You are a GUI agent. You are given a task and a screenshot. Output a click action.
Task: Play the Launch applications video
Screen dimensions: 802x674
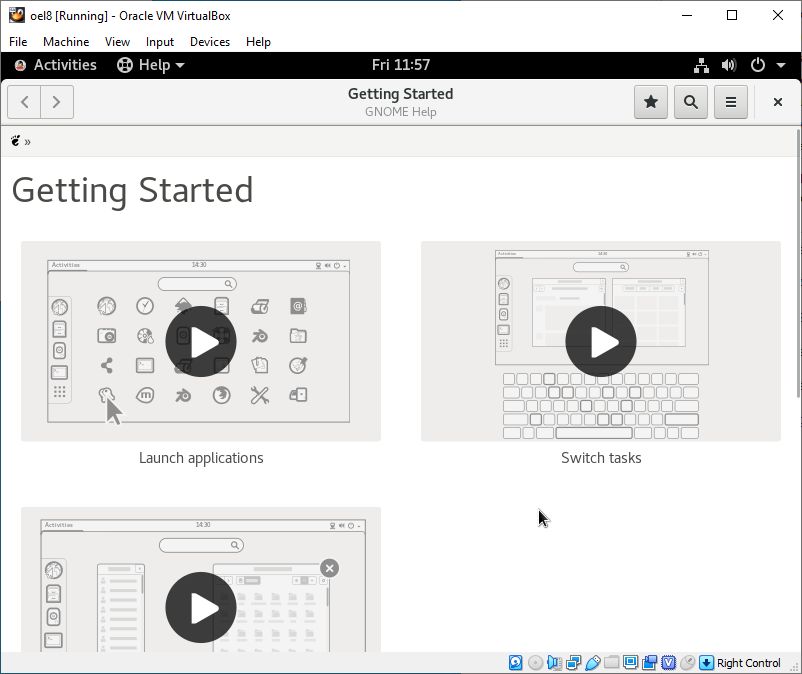click(x=201, y=342)
